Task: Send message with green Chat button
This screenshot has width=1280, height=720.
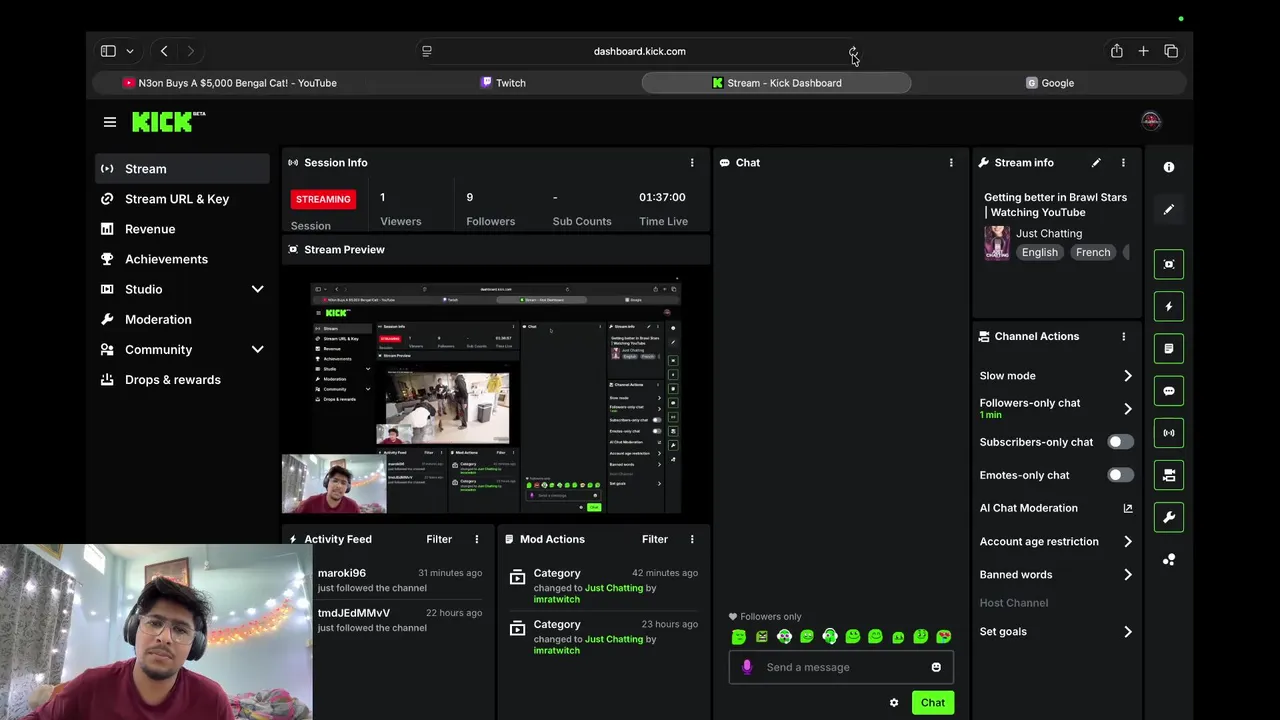Action: (x=933, y=703)
